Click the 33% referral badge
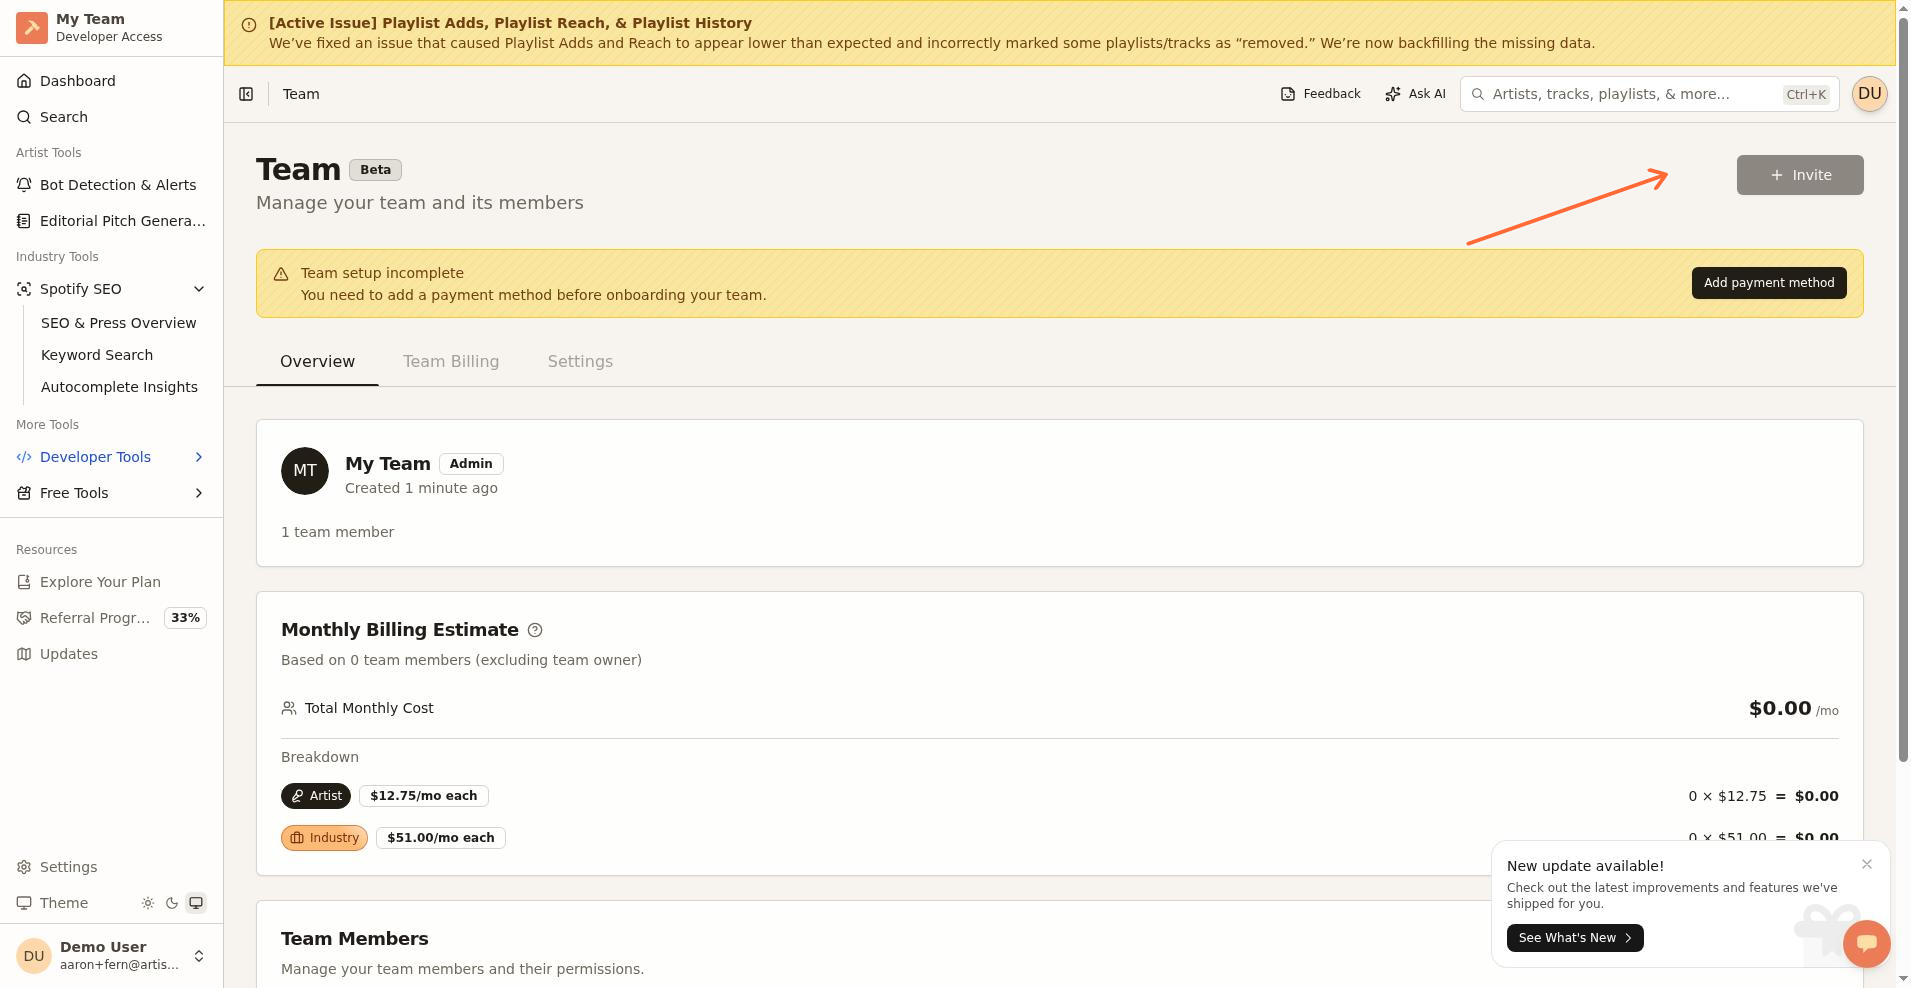Viewport: 1911px width, 988px height. point(185,618)
